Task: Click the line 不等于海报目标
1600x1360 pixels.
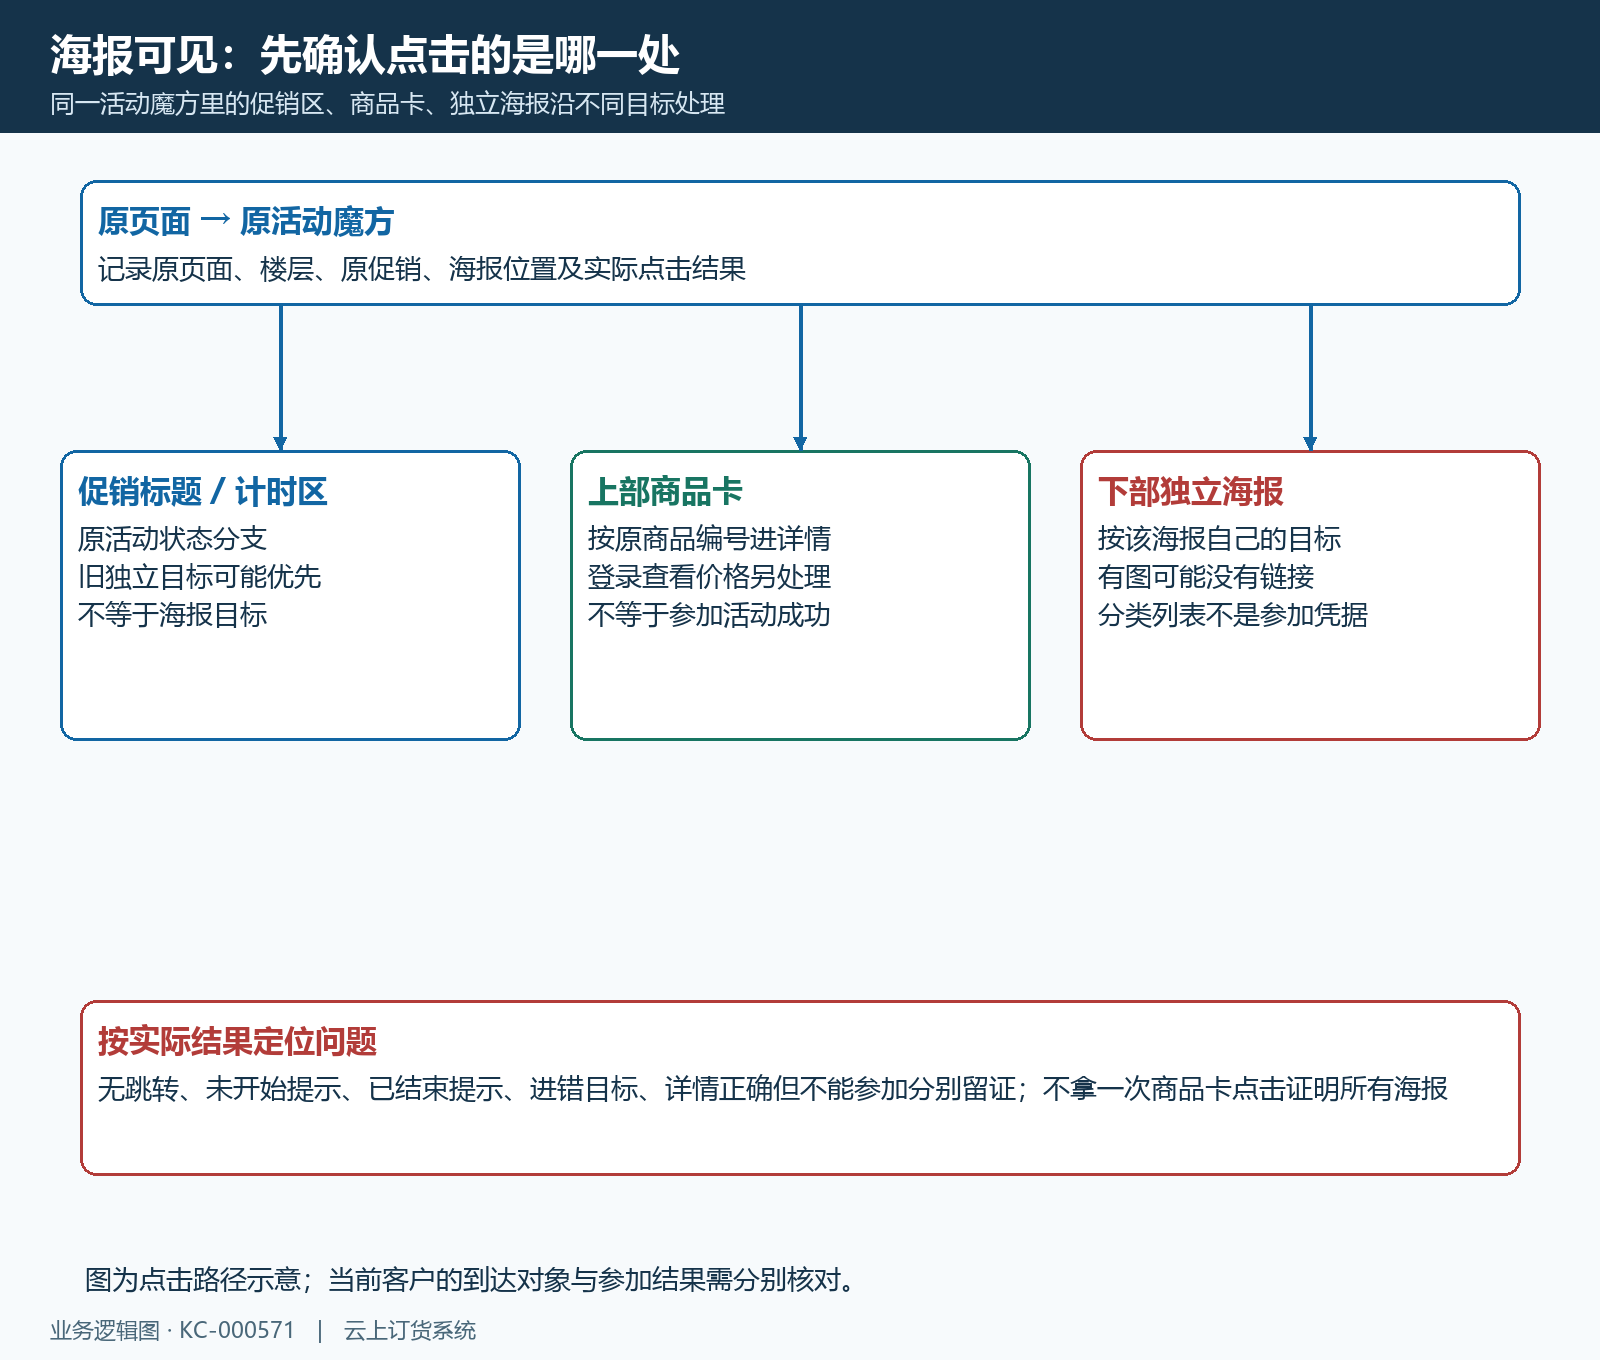Action: coord(173,615)
